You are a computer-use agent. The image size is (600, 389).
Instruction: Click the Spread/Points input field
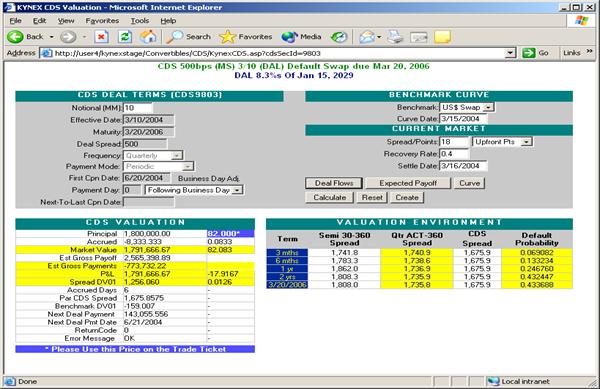[454, 142]
